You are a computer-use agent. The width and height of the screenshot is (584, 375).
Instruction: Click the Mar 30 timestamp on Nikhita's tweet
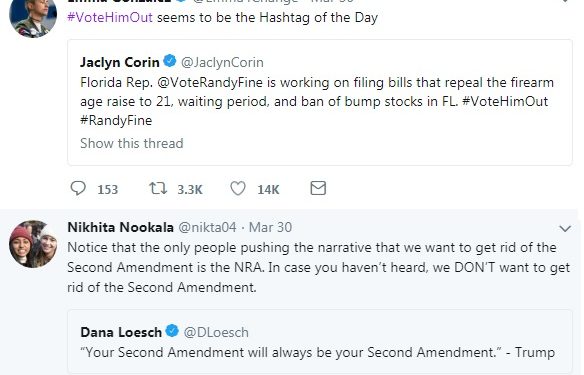click(270, 228)
